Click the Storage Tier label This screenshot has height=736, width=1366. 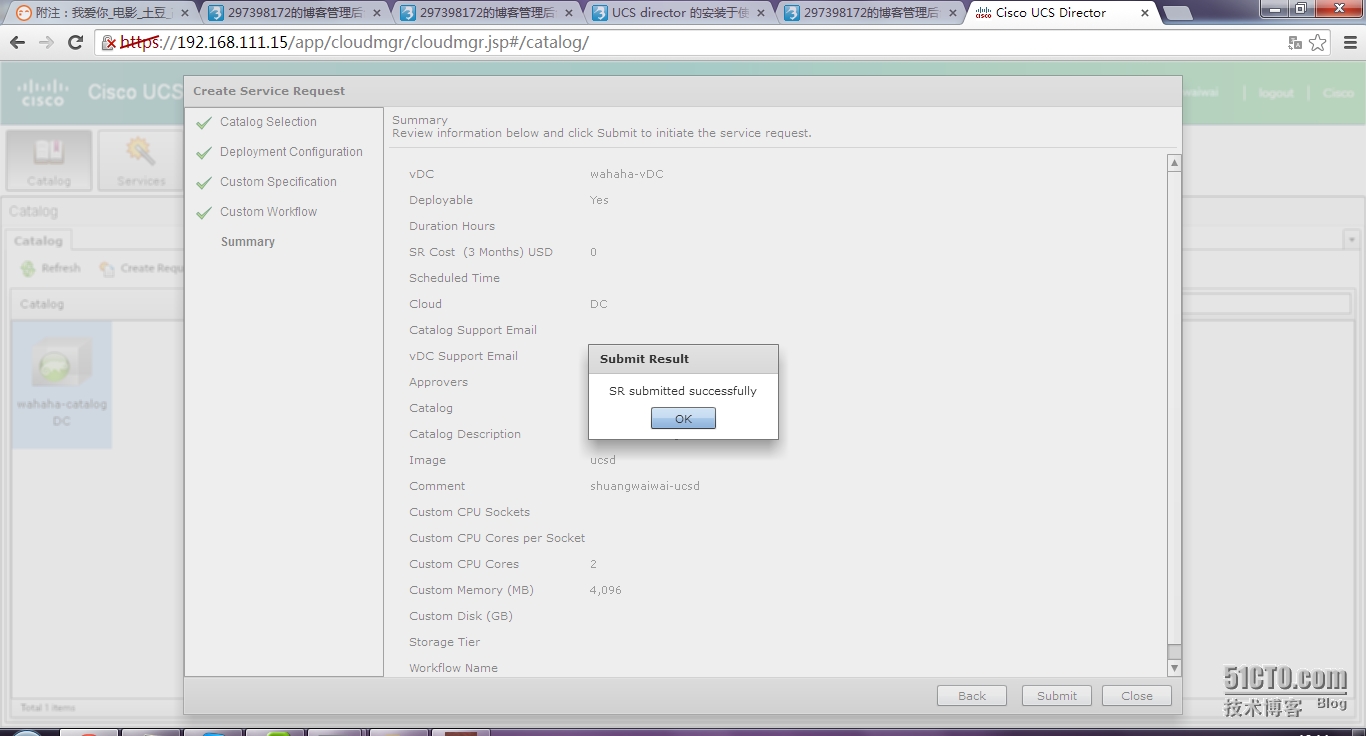pyautogui.click(x=444, y=642)
